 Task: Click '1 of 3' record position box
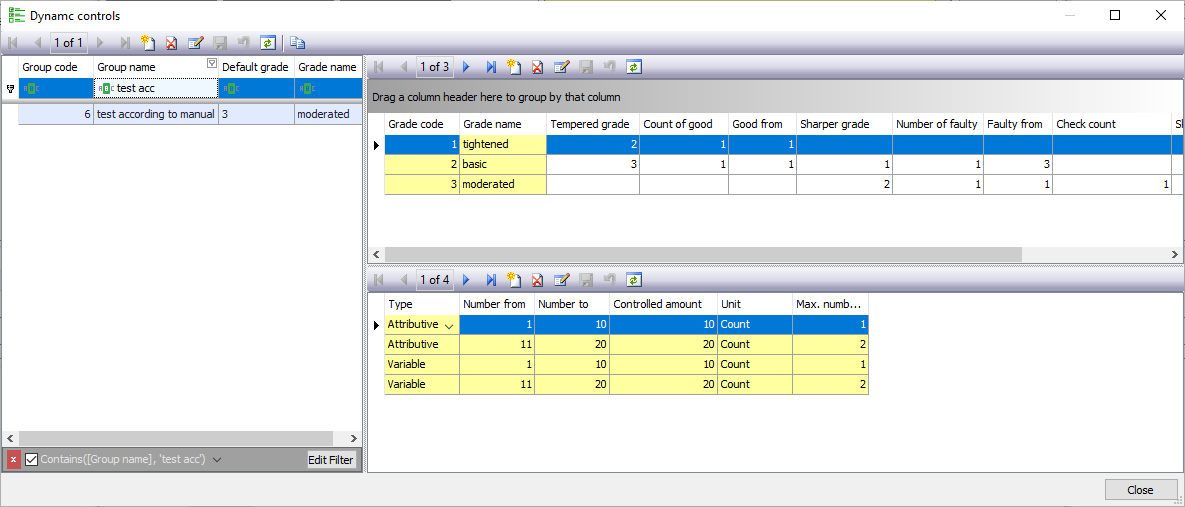point(435,67)
